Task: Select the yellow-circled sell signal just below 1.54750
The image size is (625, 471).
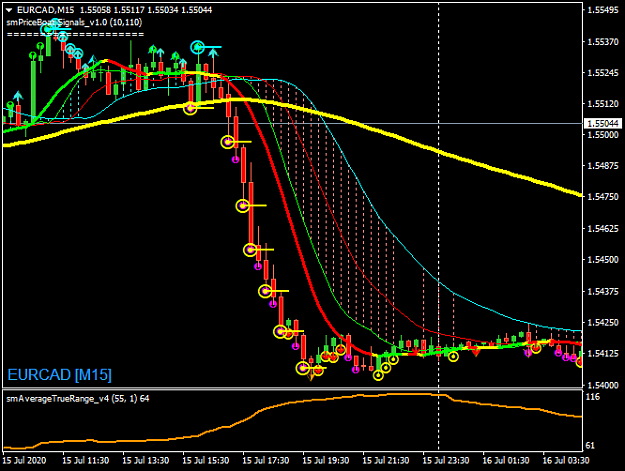Action: click(x=243, y=206)
